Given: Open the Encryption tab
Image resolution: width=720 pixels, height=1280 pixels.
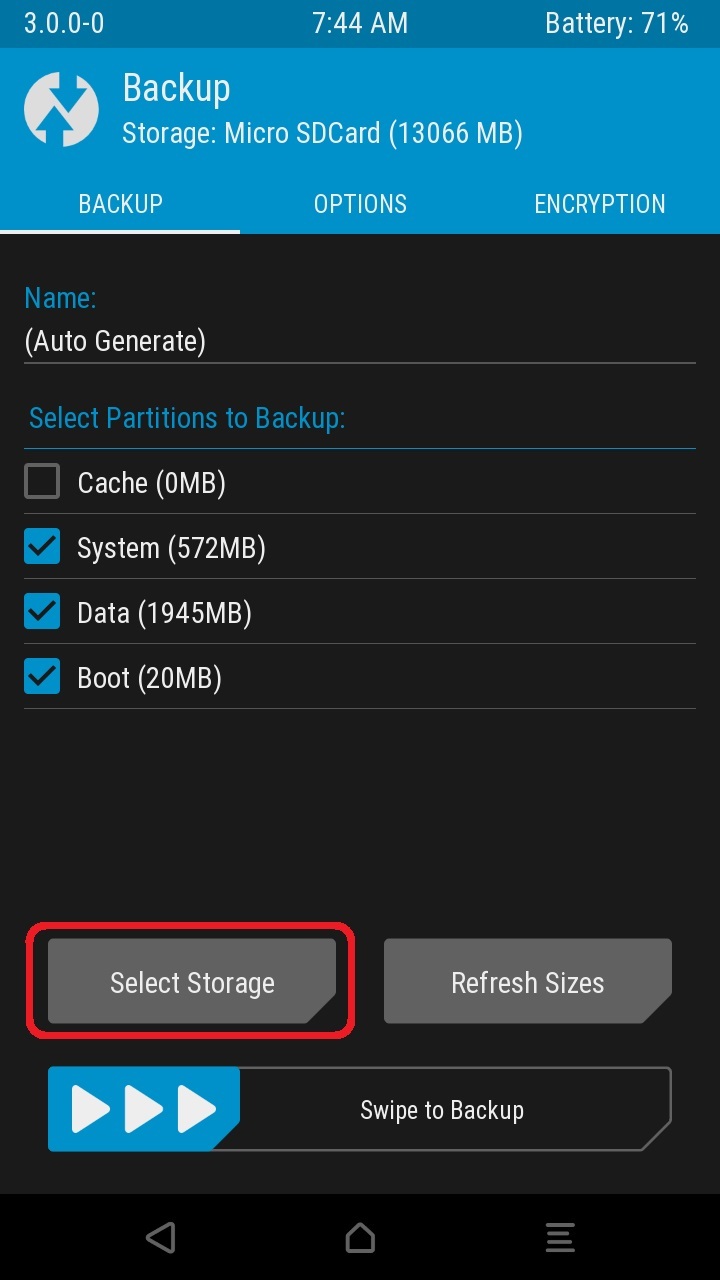Looking at the screenshot, I should coord(599,204).
